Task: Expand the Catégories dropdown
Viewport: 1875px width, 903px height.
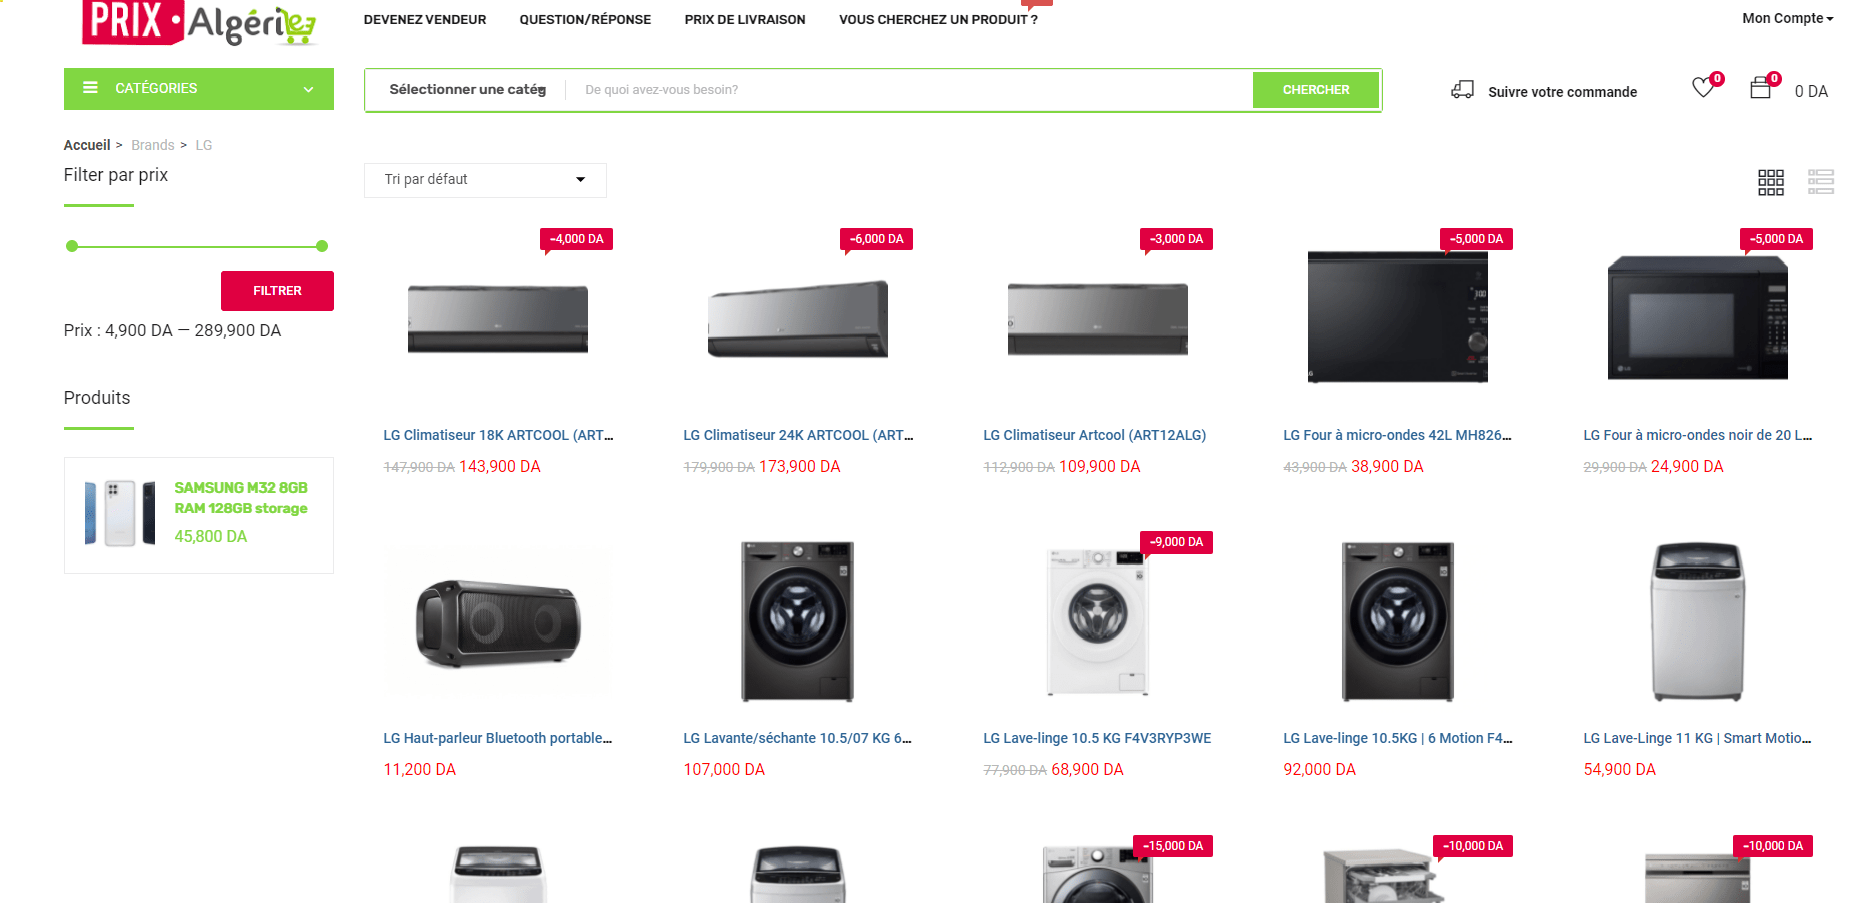Action: (x=199, y=89)
